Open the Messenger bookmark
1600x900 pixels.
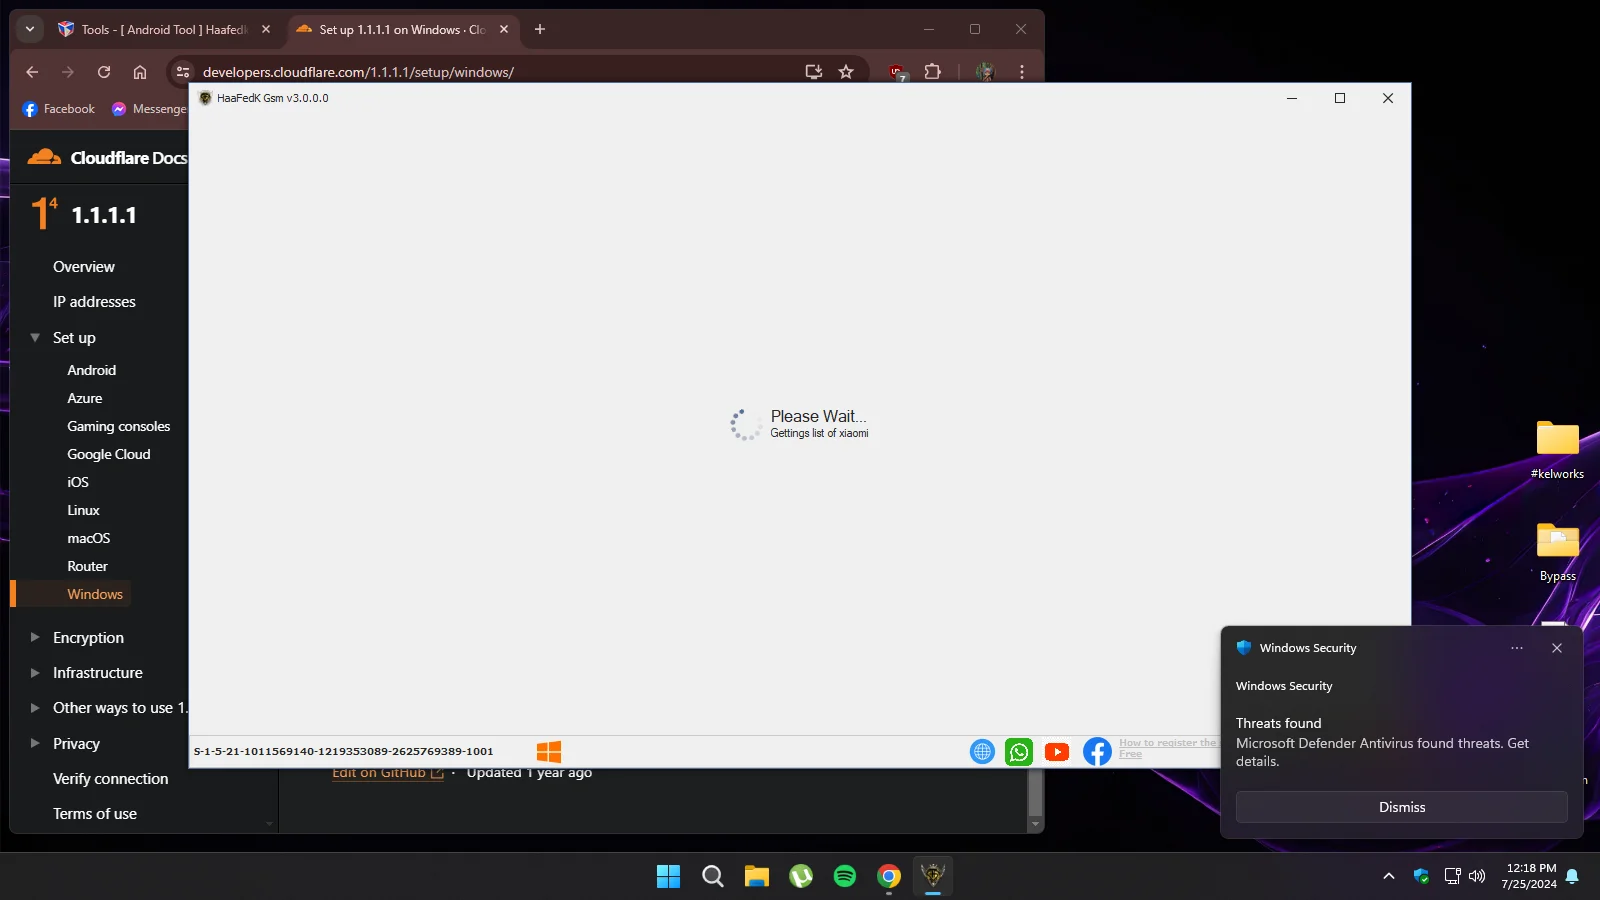point(149,109)
